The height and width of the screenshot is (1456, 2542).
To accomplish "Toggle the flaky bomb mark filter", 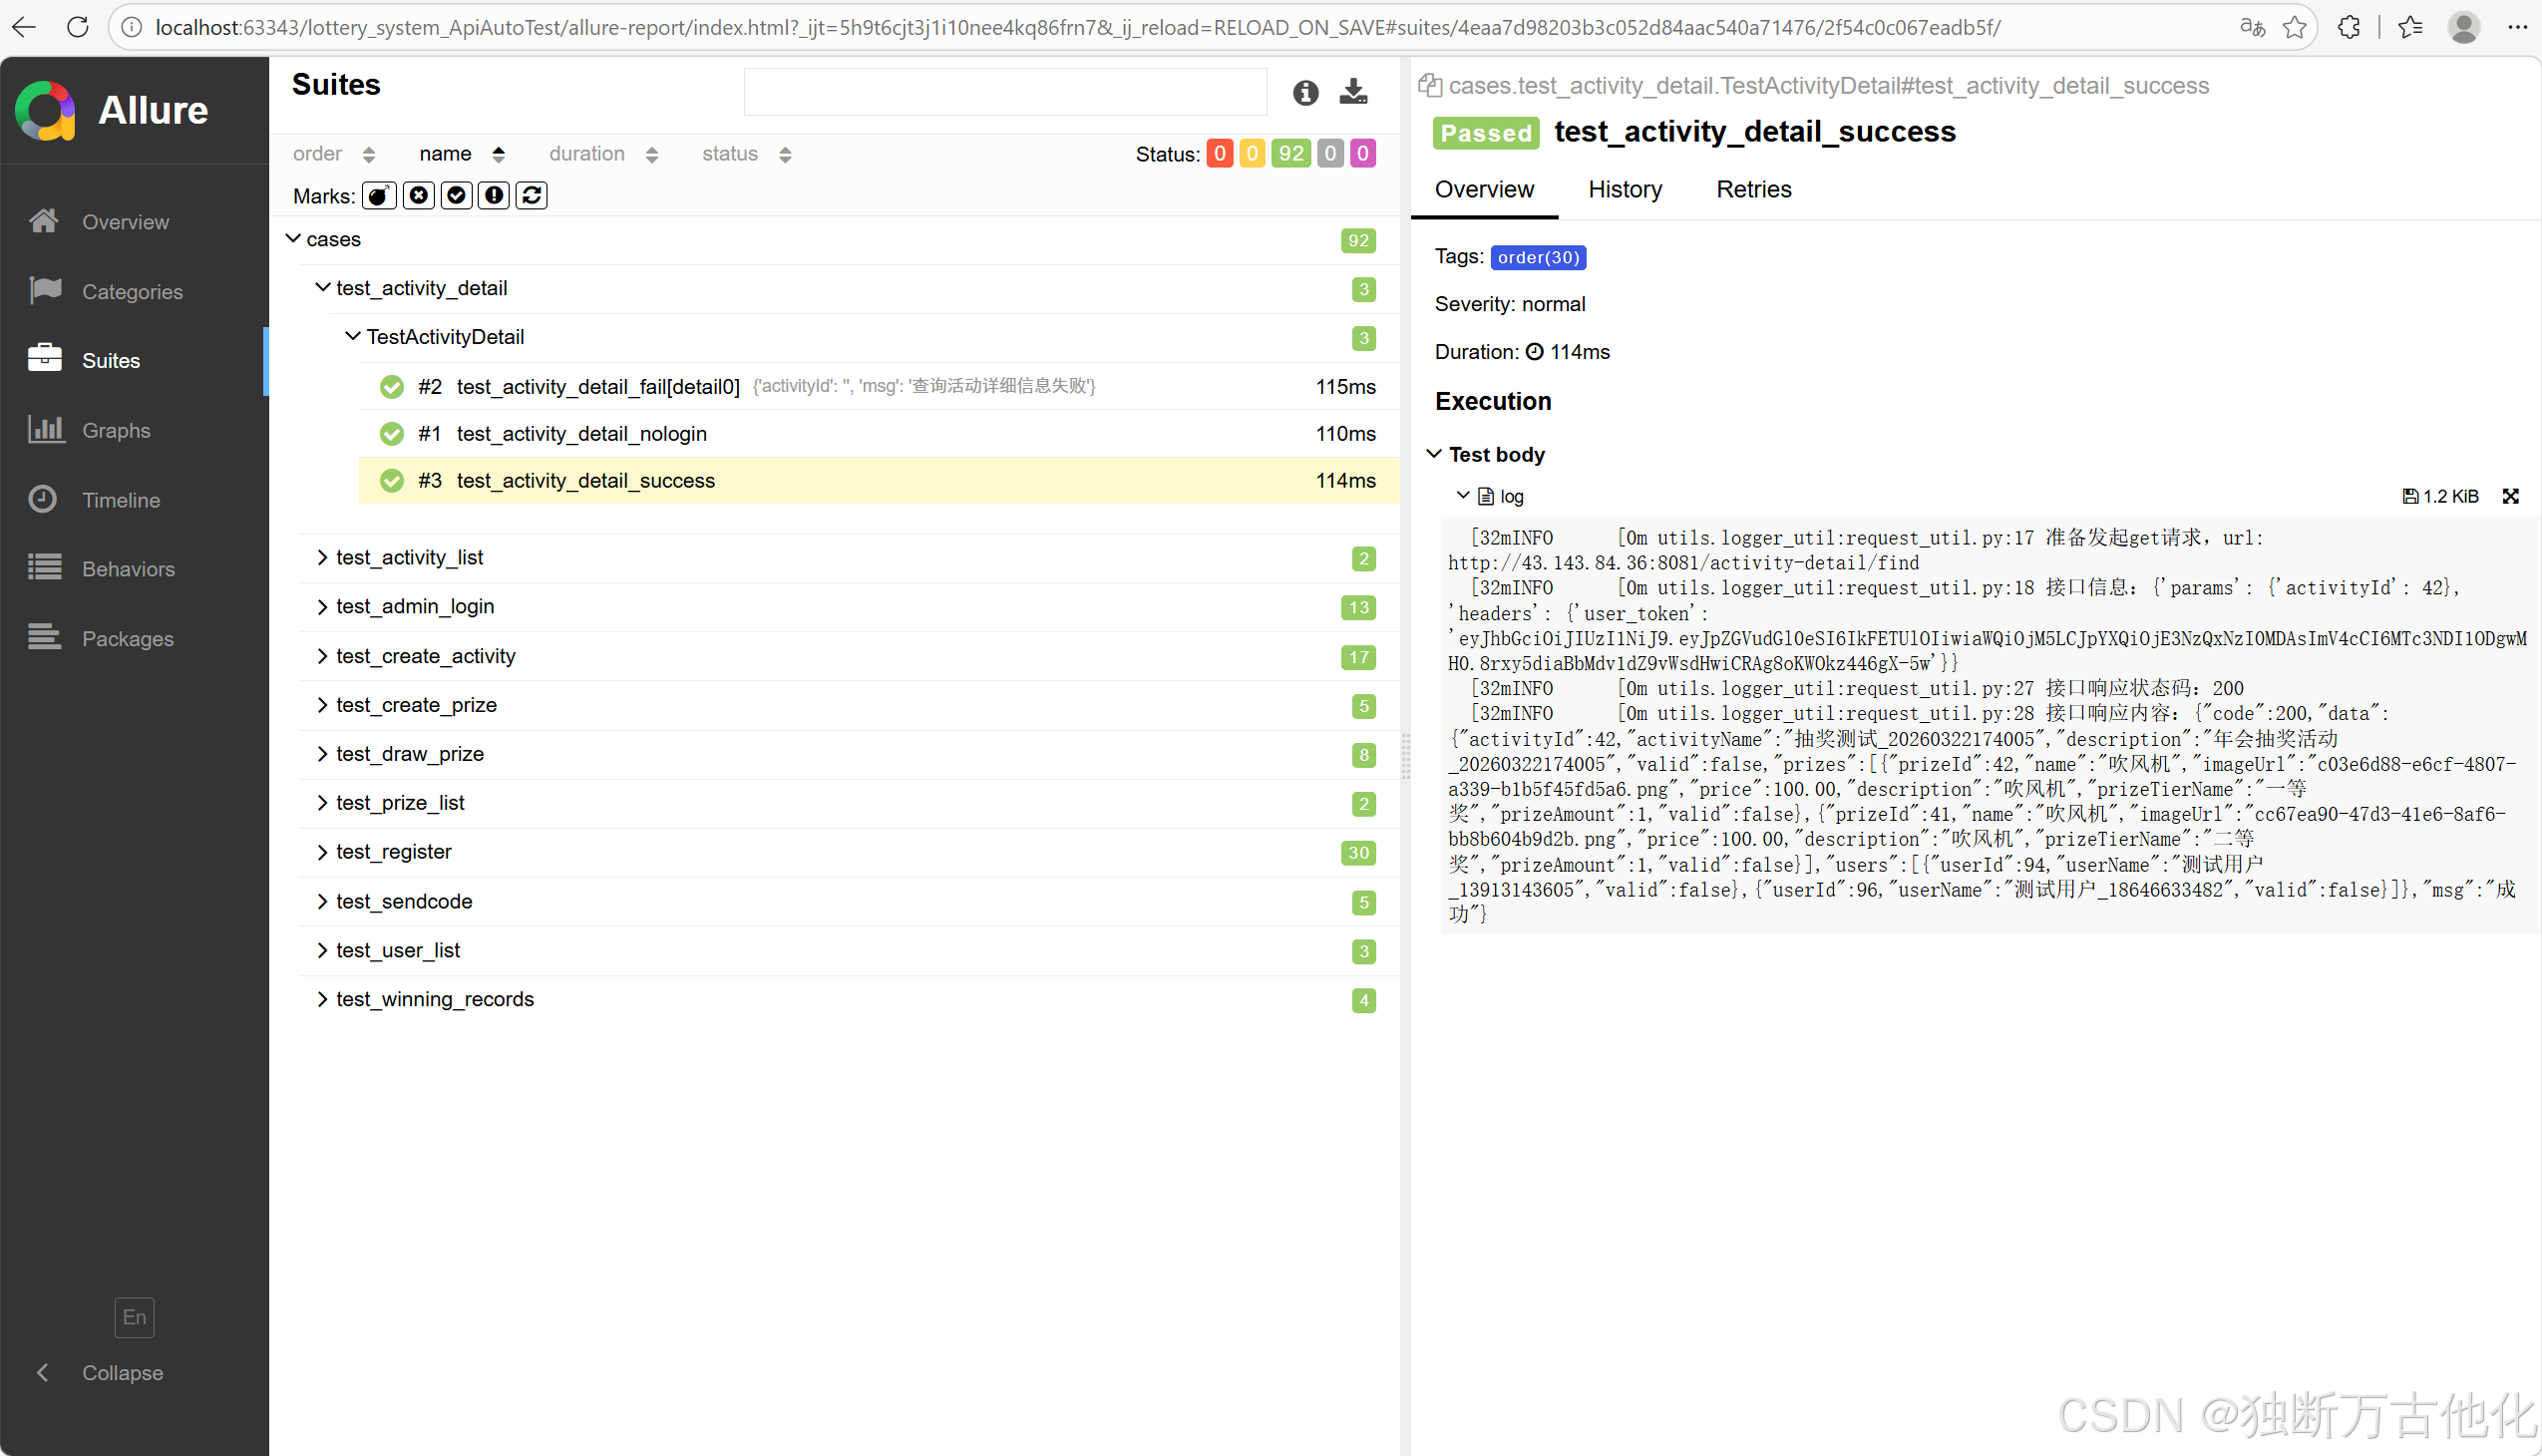I will pyautogui.click(x=378, y=195).
